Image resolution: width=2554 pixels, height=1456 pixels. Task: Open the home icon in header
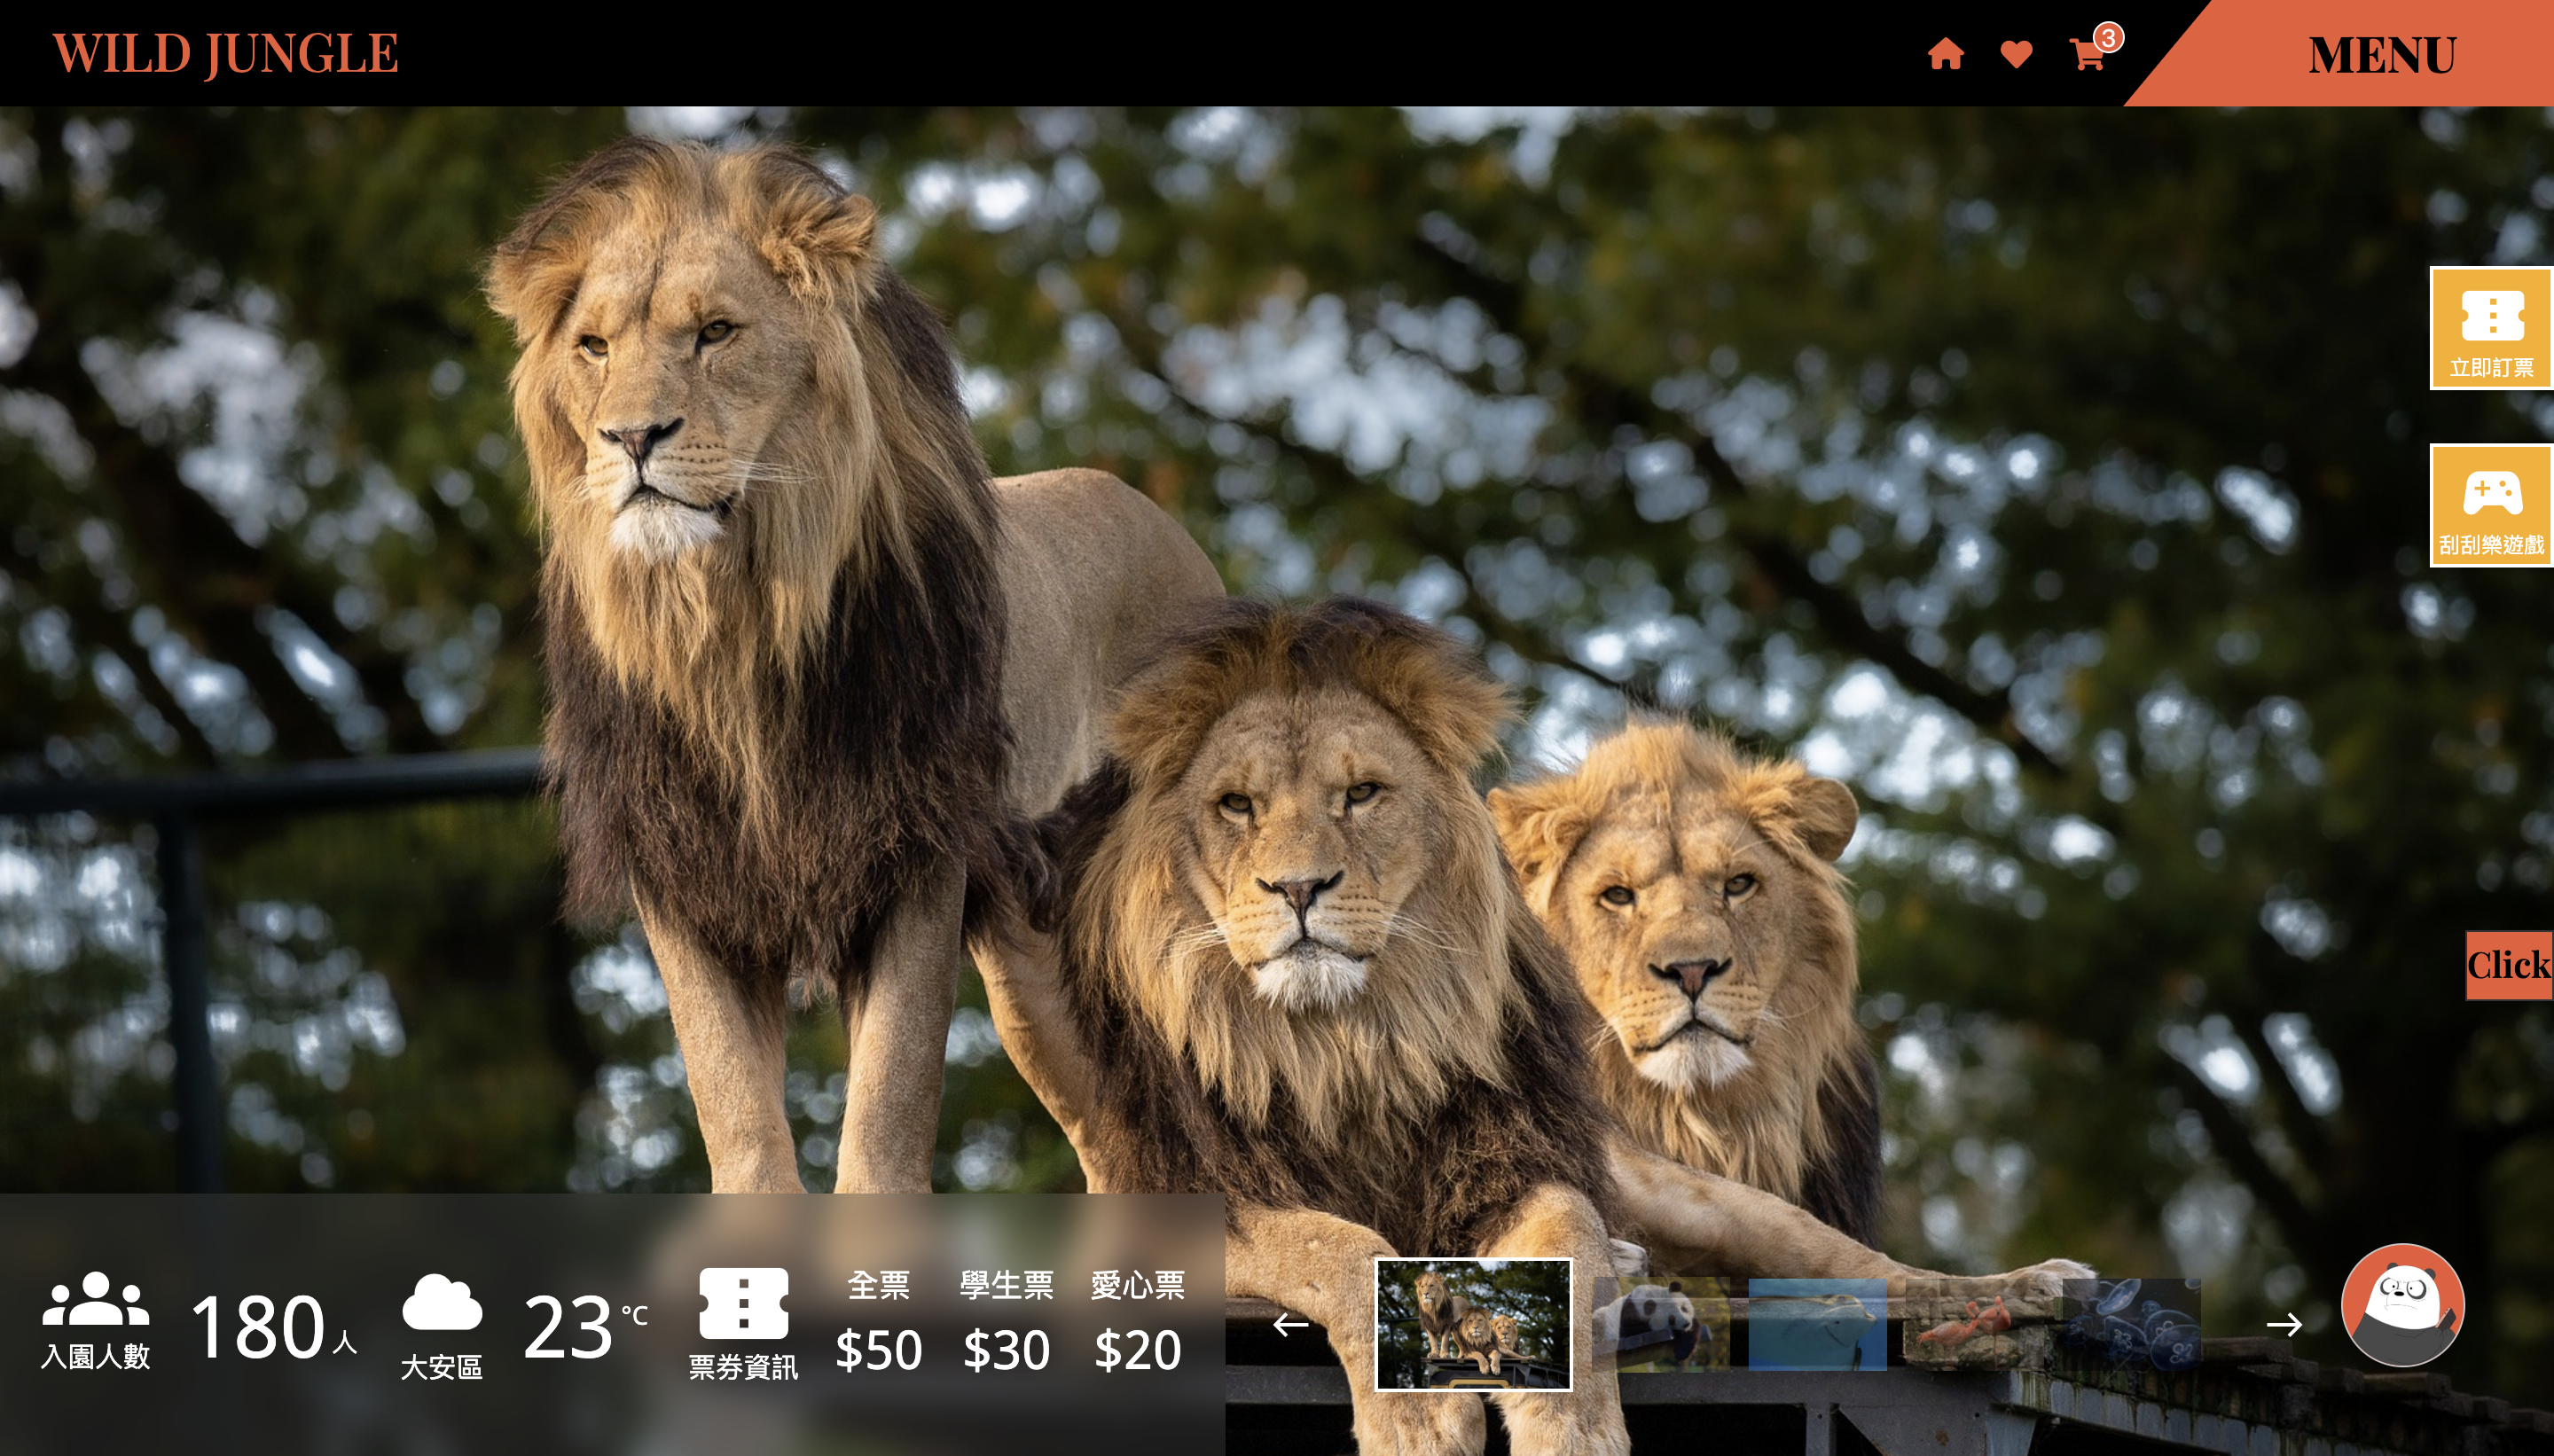coord(1945,54)
